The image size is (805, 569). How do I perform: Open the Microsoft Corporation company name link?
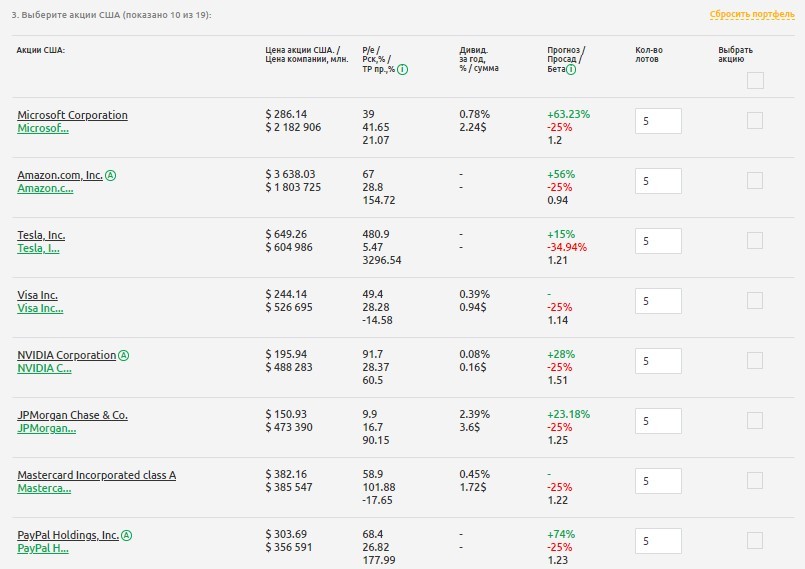(72, 115)
